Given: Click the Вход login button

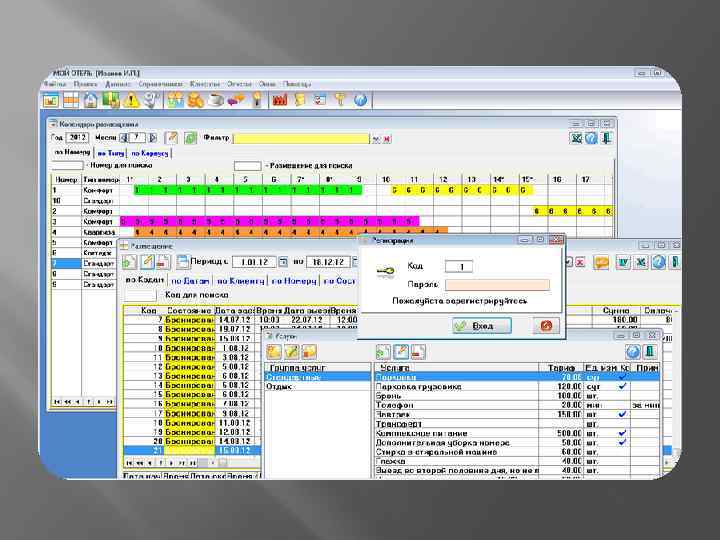Looking at the screenshot, I should click(482, 326).
